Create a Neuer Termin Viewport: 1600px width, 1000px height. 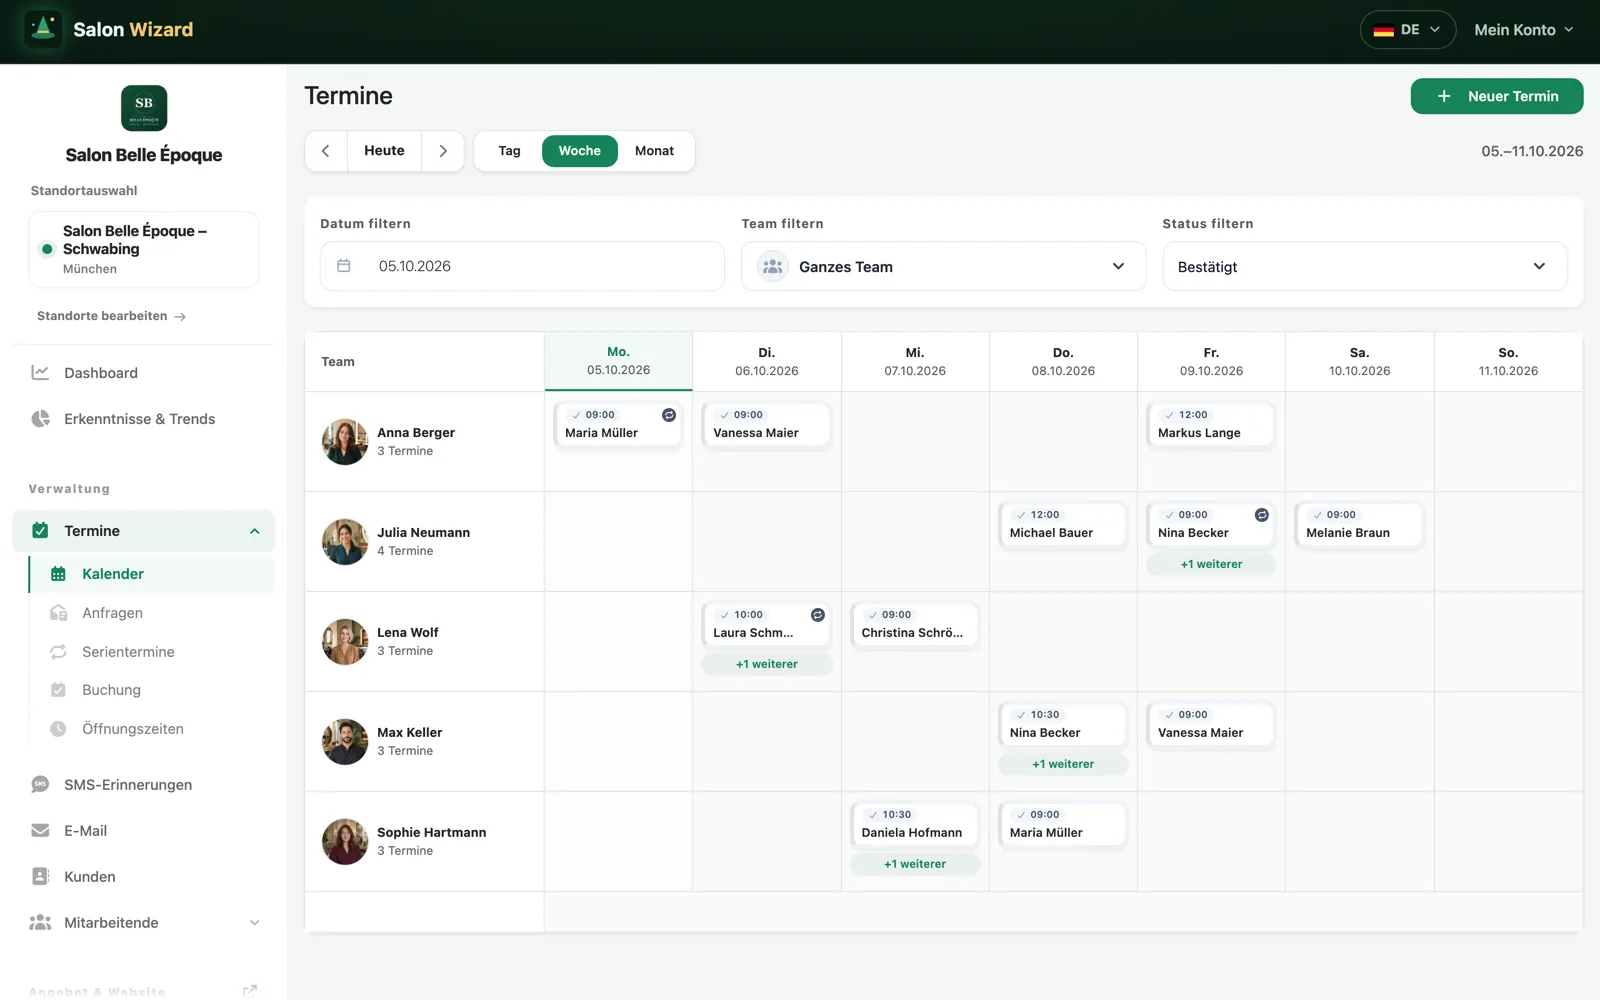[1497, 96]
